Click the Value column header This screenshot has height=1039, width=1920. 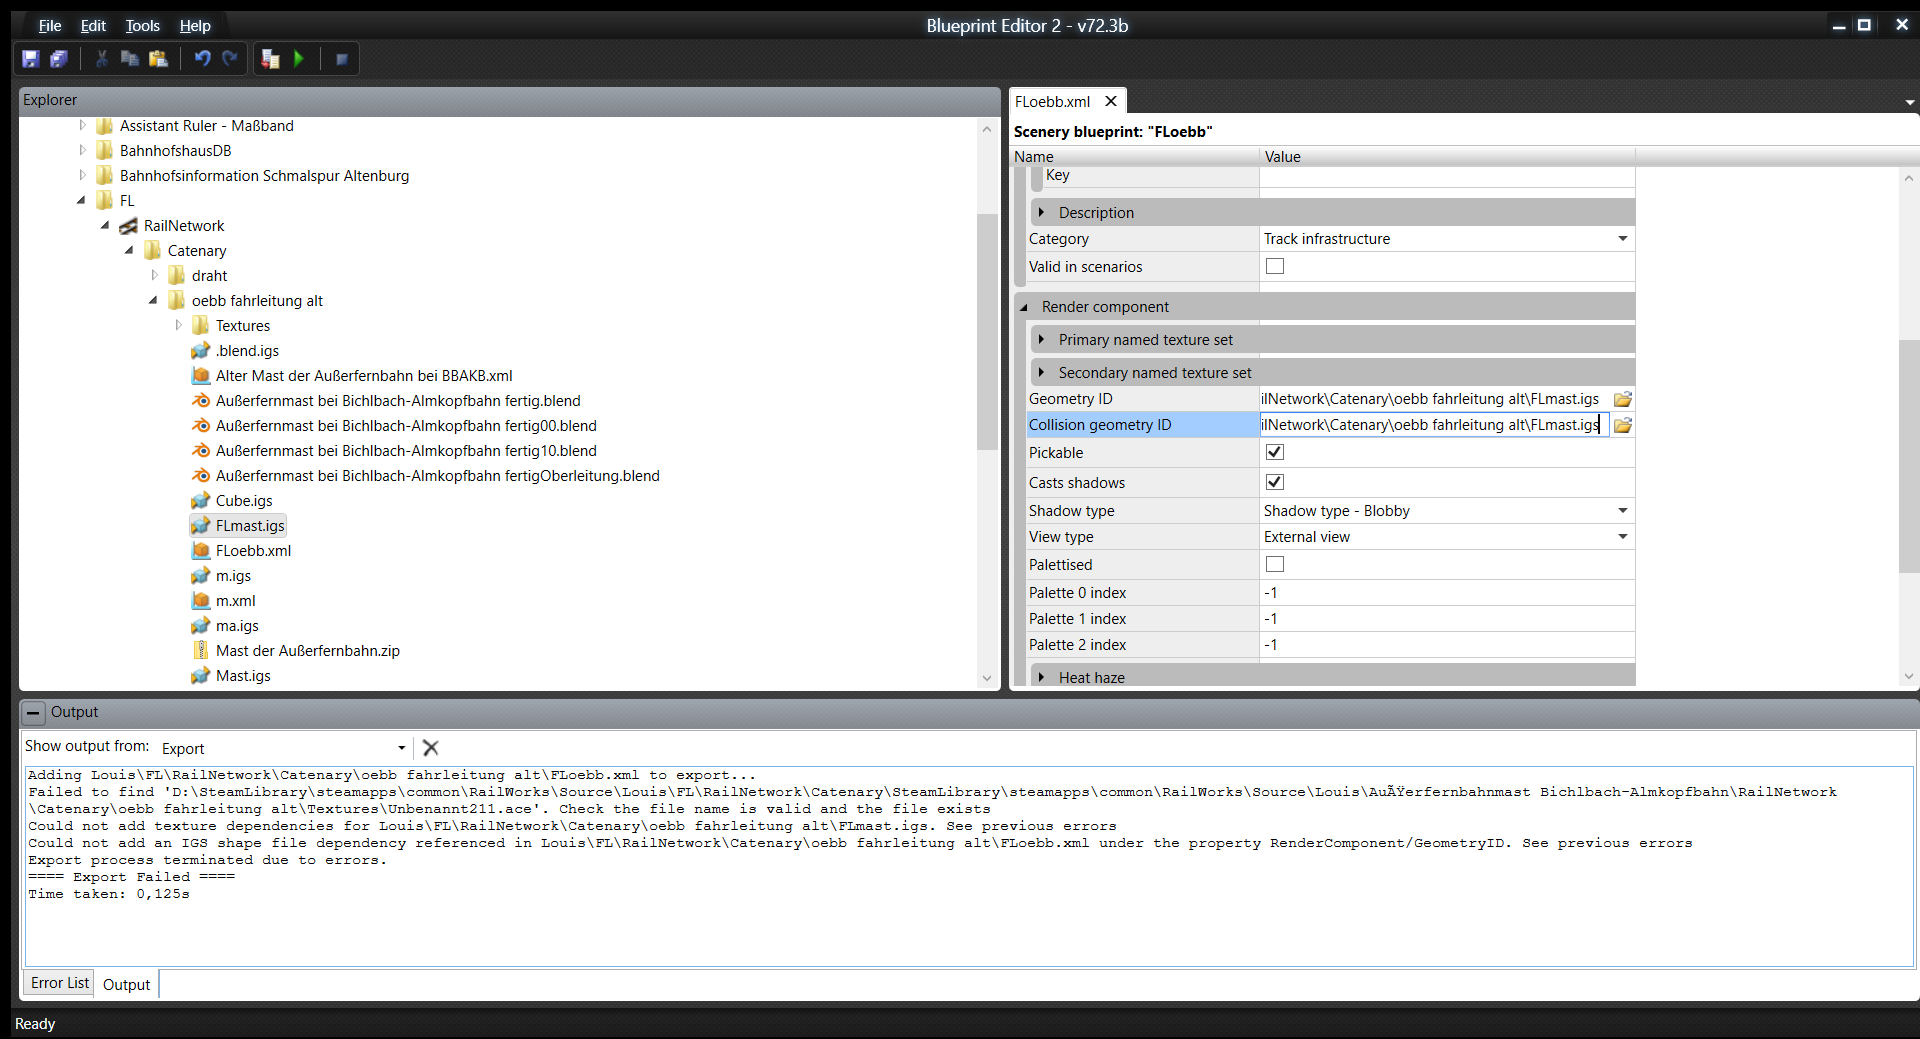tap(1447, 157)
